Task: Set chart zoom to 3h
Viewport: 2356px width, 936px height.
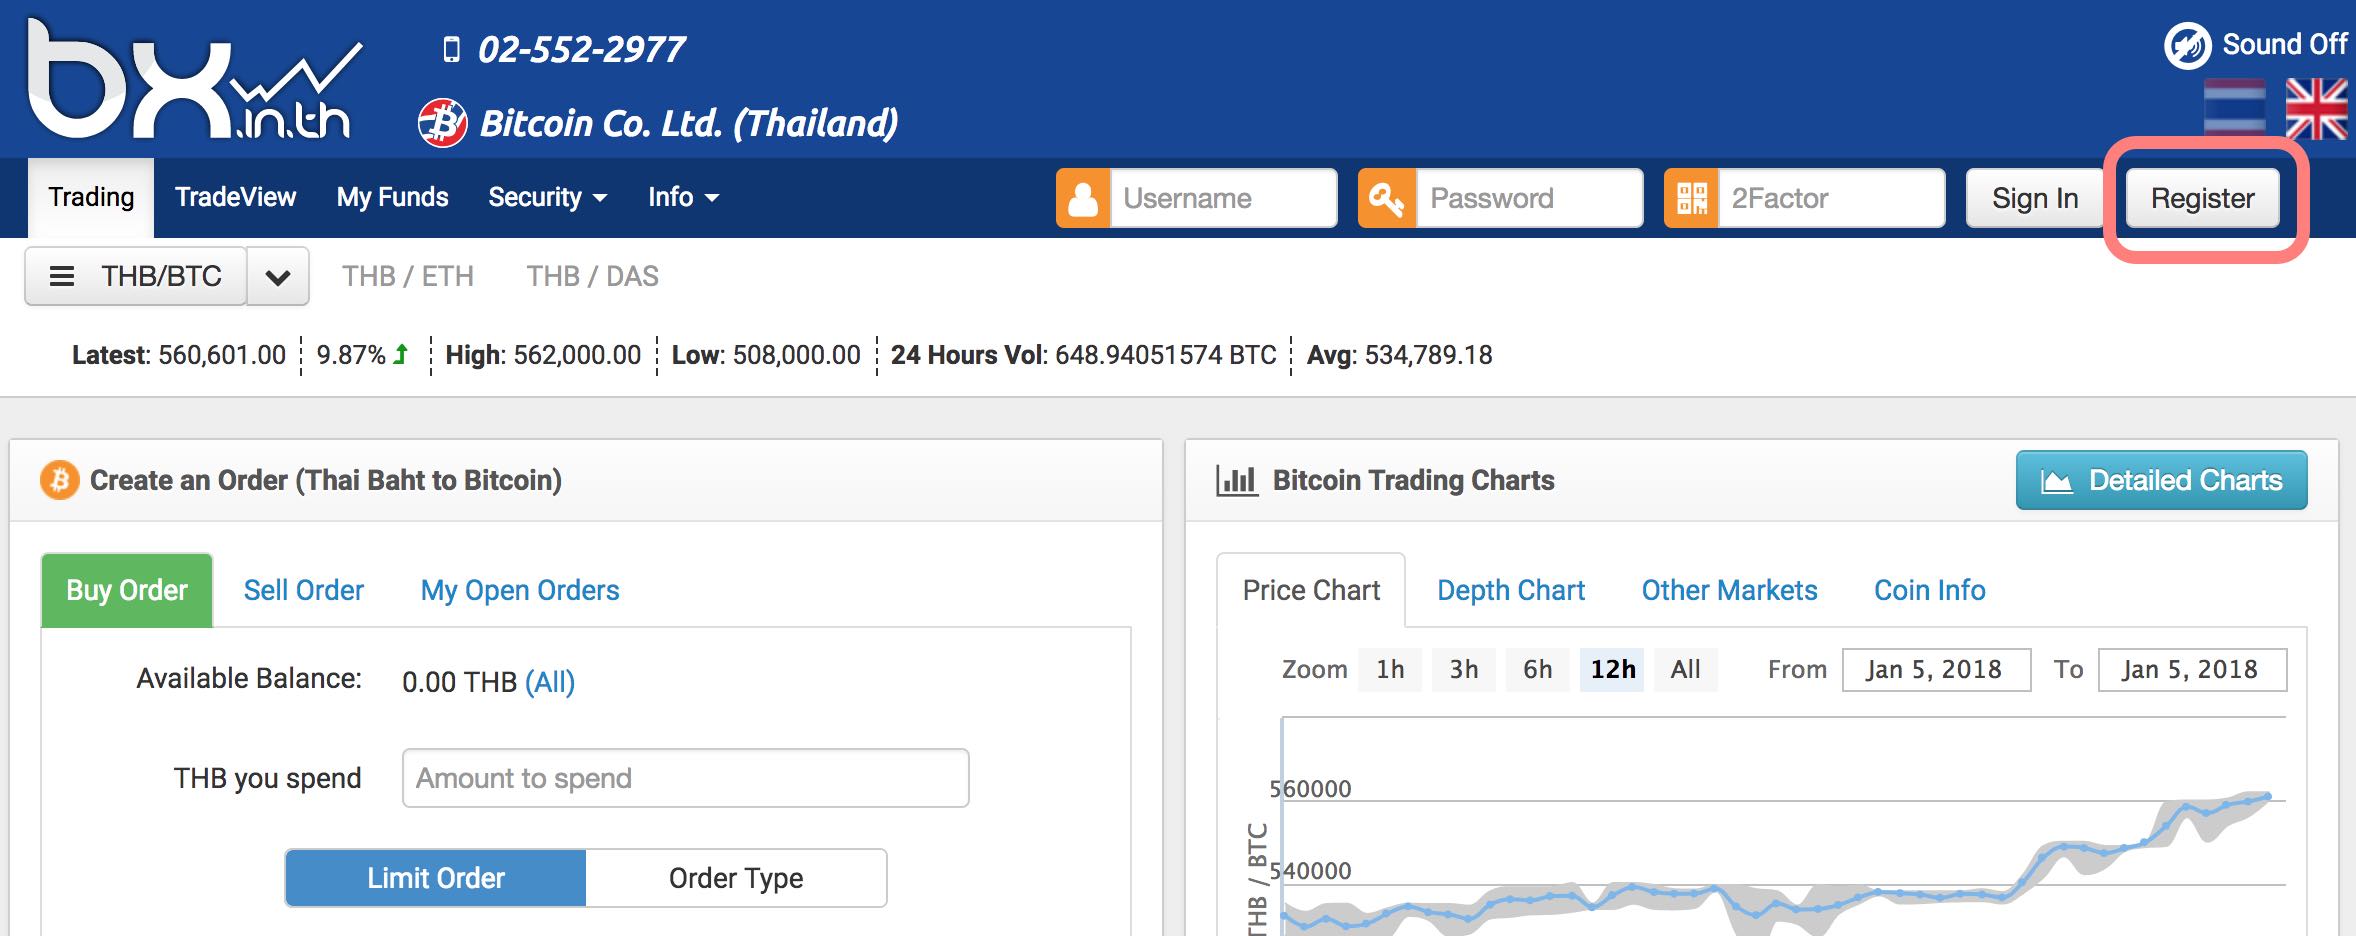Action: [x=1464, y=669]
